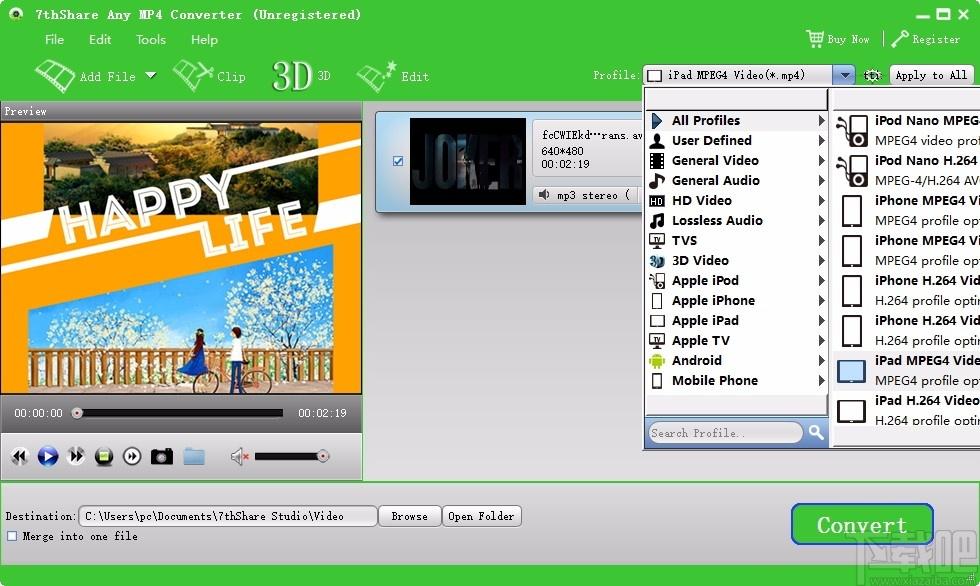This screenshot has width=980, height=586.
Task: Expand General Video category
Action: pos(736,161)
